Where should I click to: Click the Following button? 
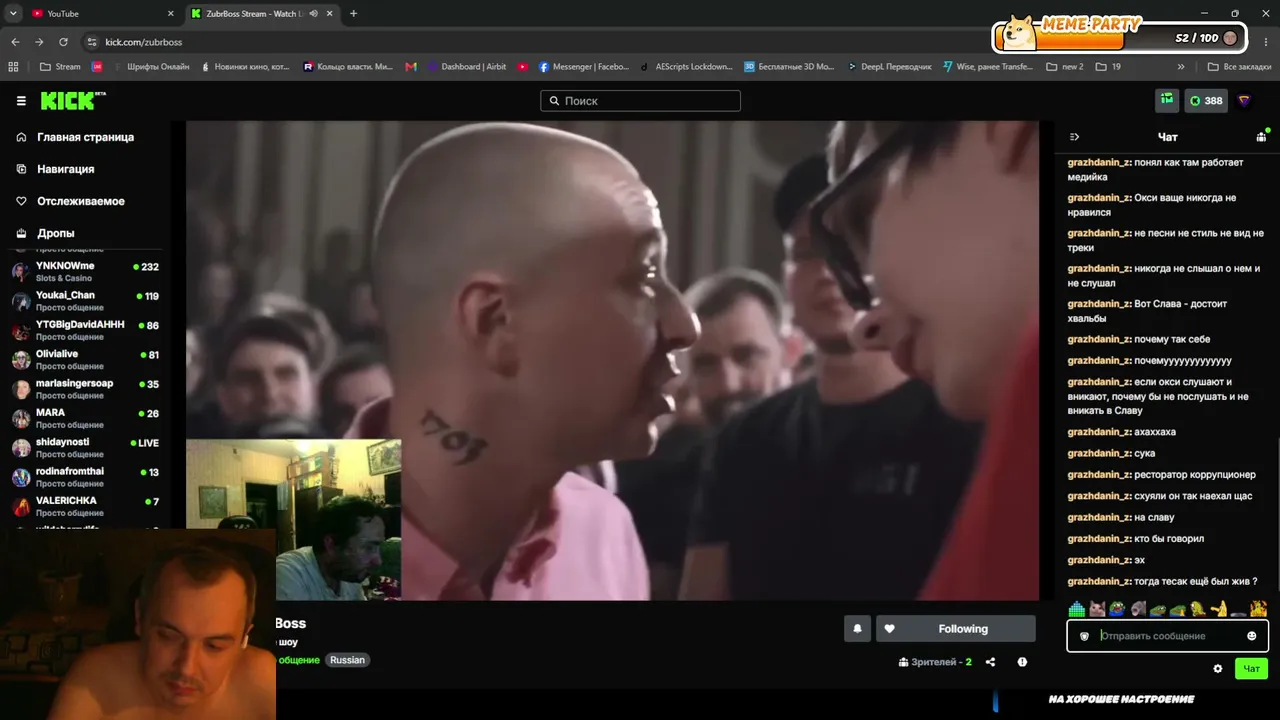[956, 629]
